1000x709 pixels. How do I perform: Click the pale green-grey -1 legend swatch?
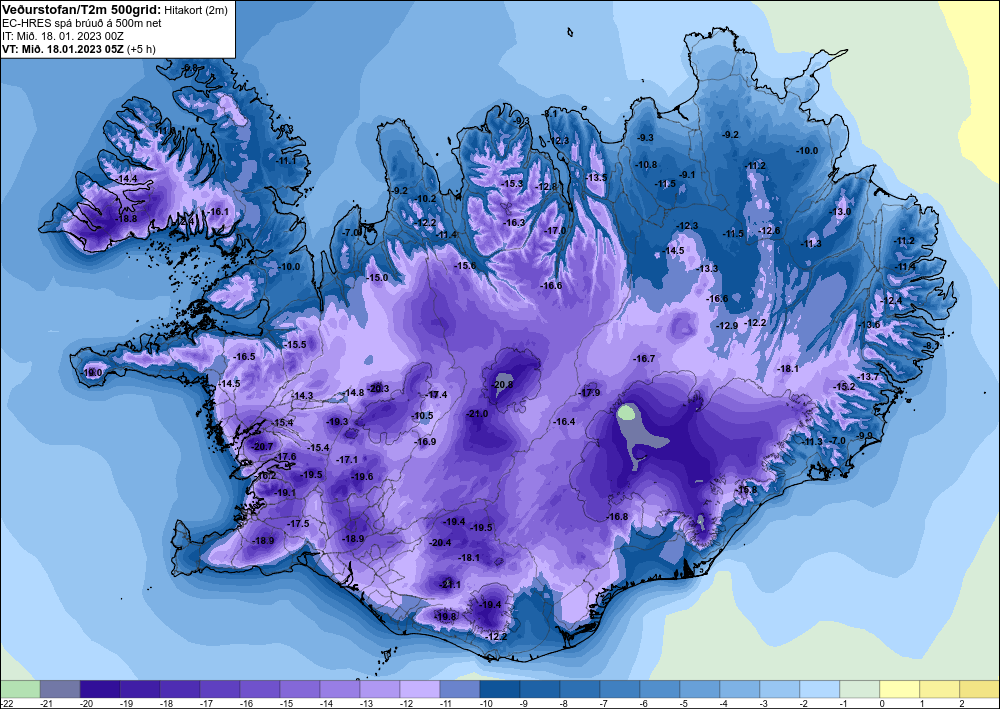point(859,689)
